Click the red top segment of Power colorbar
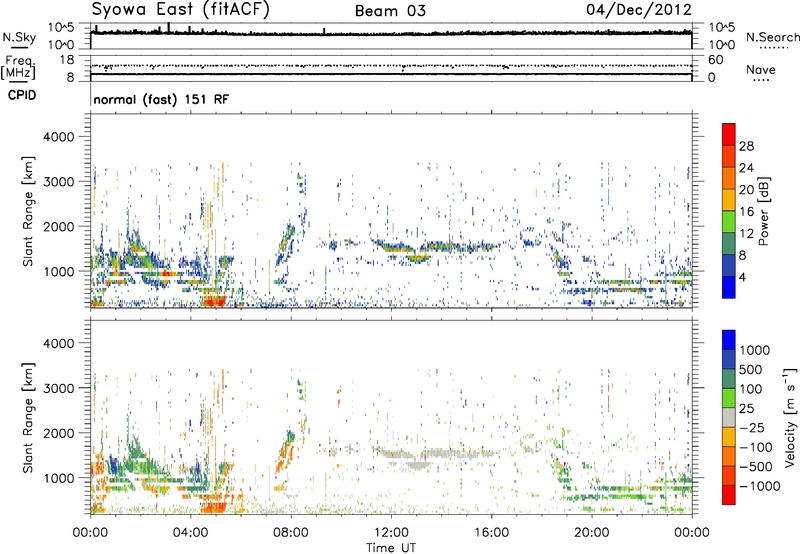 [729, 134]
